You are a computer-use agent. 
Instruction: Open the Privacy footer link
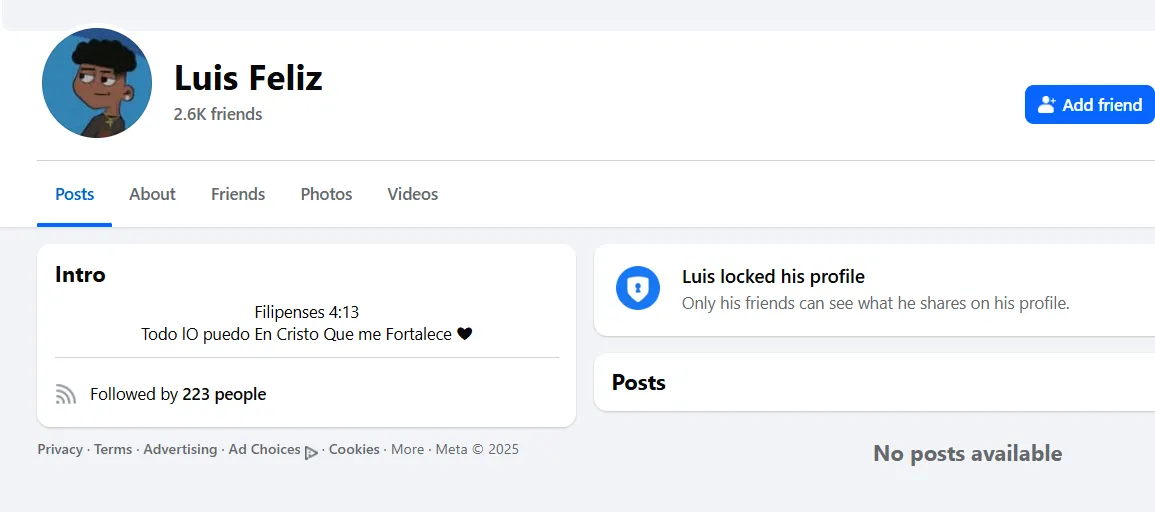point(60,449)
